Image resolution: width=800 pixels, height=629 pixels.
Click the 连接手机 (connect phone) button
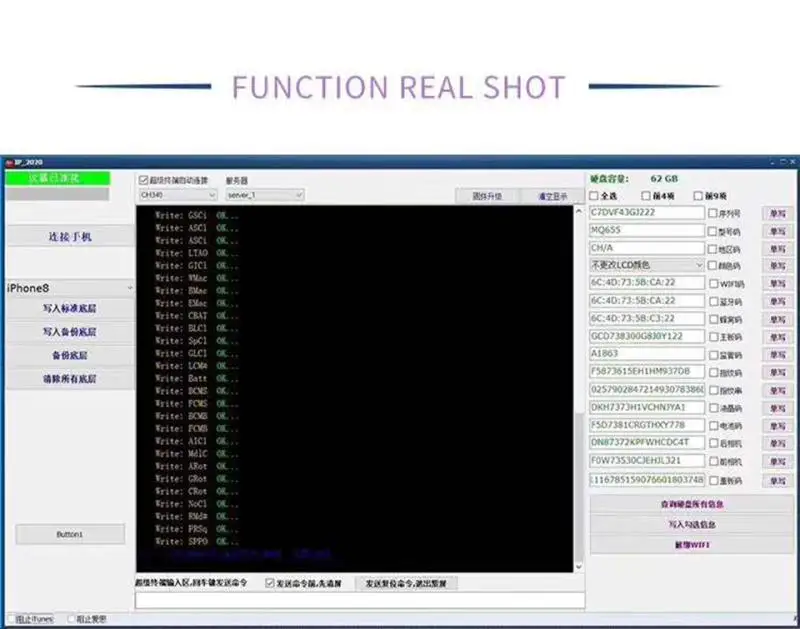point(70,237)
